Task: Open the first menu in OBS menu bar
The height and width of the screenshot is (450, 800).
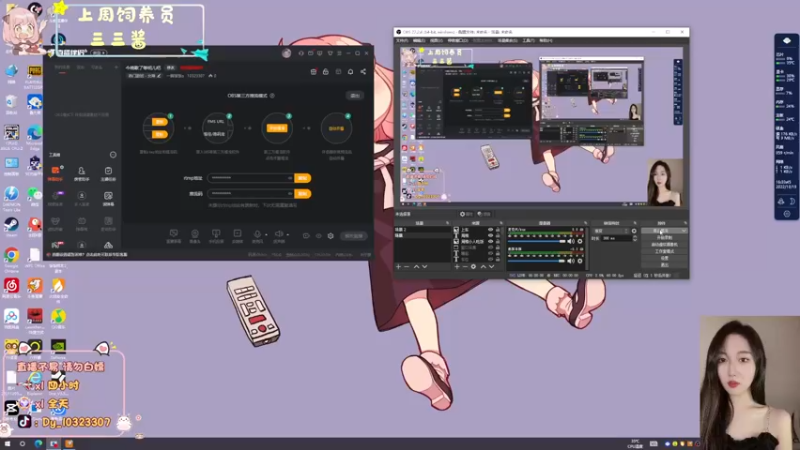Action: pos(402,40)
